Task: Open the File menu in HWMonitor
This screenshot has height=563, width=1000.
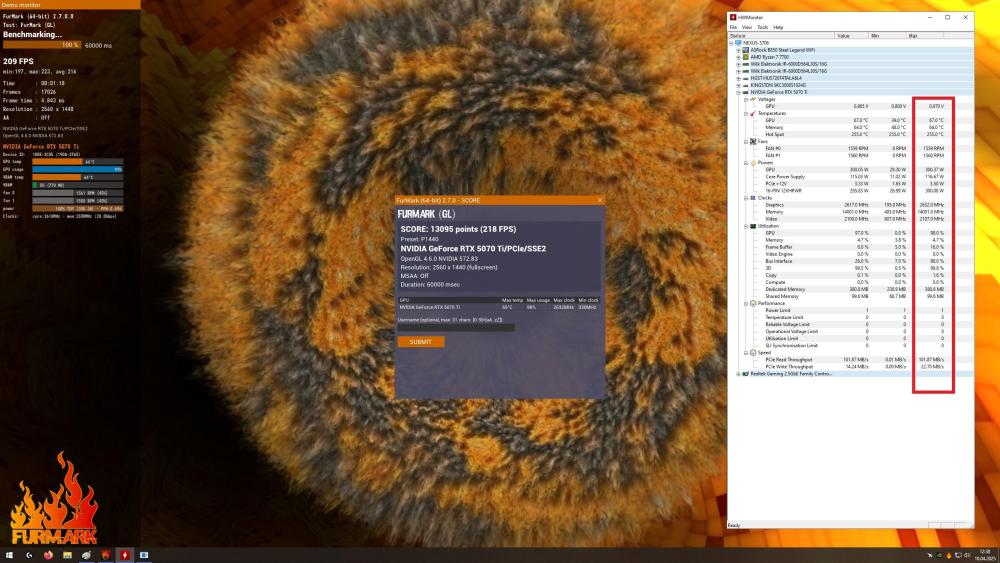Action: coord(733,27)
